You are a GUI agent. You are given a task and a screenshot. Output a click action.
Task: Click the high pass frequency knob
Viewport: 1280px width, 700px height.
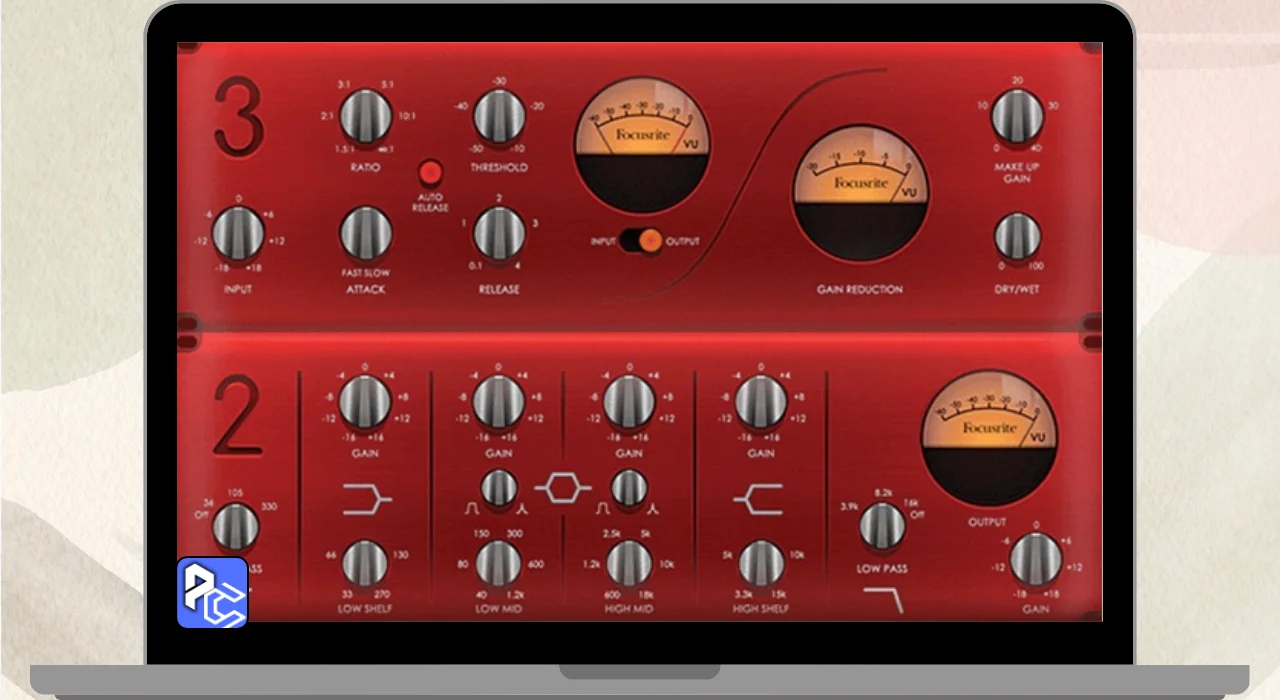point(236,527)
